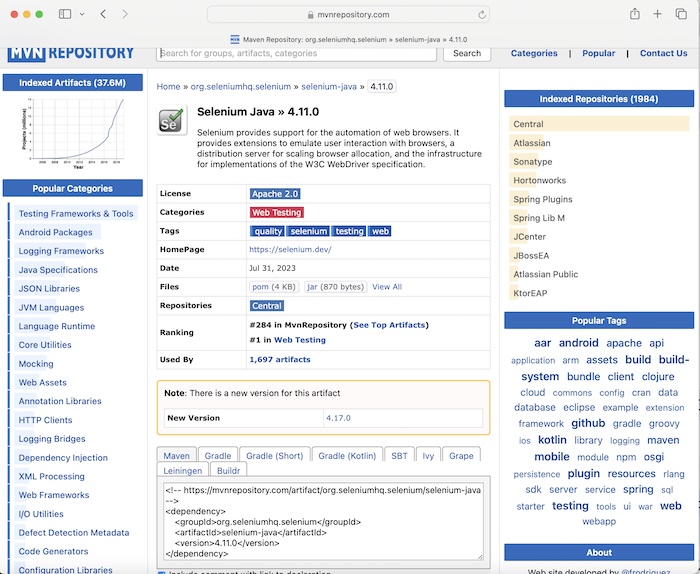
Task: Reload page with the refresh icon
Action: point(482,15)
